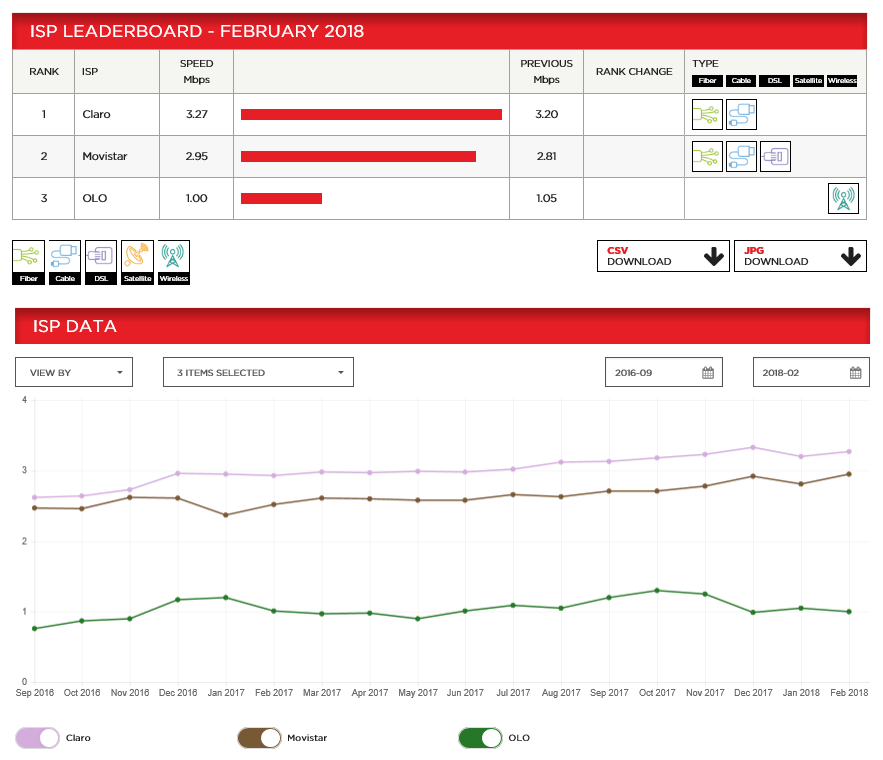Toggle the Movistar series off
Image resolution: width=883 pixels, height=760 pixels.
[x=259, y=738]
